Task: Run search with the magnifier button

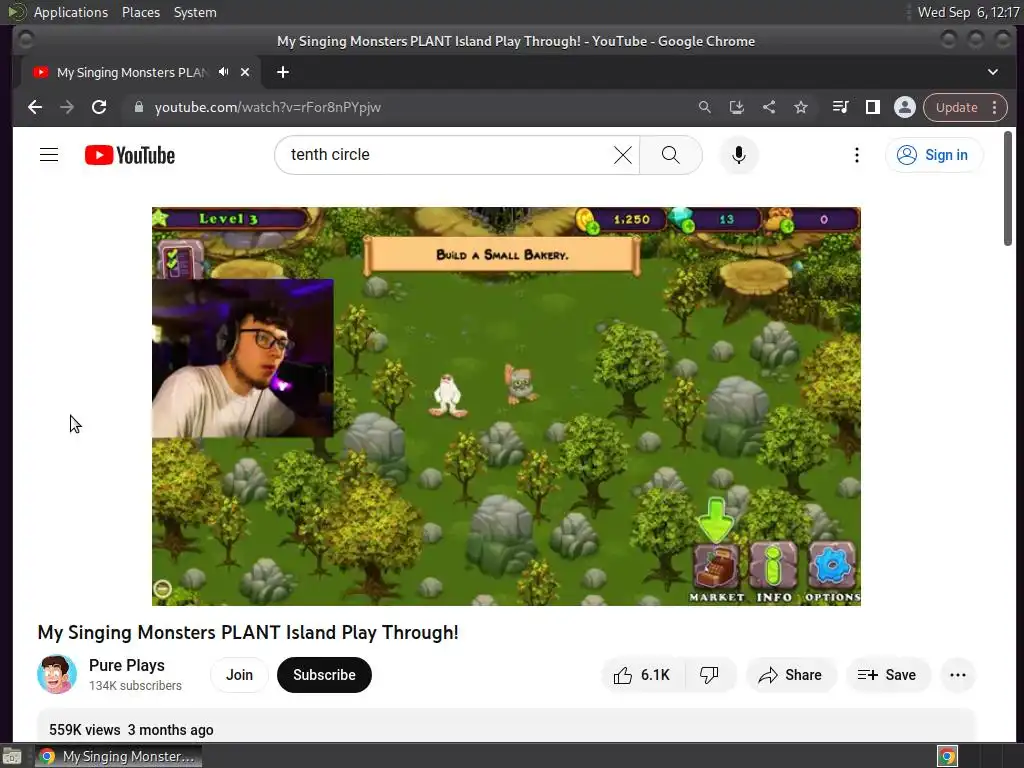Action: click(x=671, y=155)
